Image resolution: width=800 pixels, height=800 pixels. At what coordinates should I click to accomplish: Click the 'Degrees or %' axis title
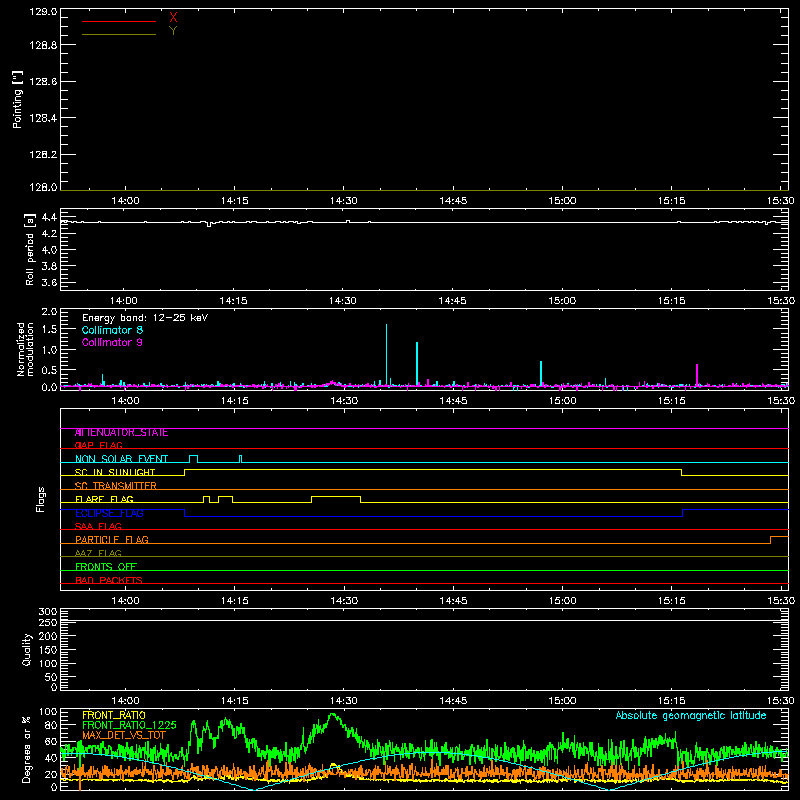click(x=26, y=749)
